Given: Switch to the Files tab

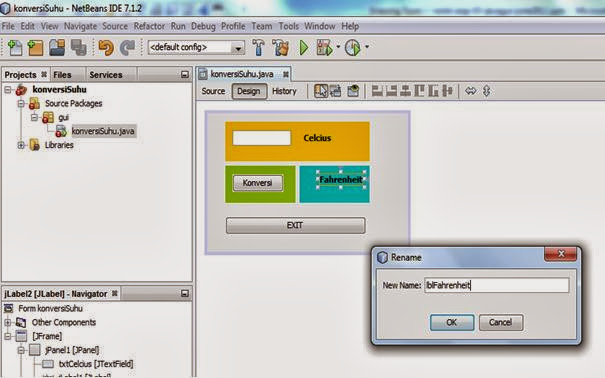Looking at the screenshot, I should pyautogui.click(x=62, y=75).
